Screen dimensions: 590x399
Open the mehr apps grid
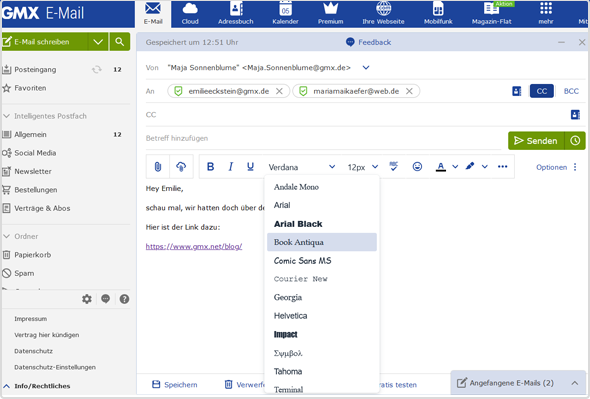click(x=546, y=14)
